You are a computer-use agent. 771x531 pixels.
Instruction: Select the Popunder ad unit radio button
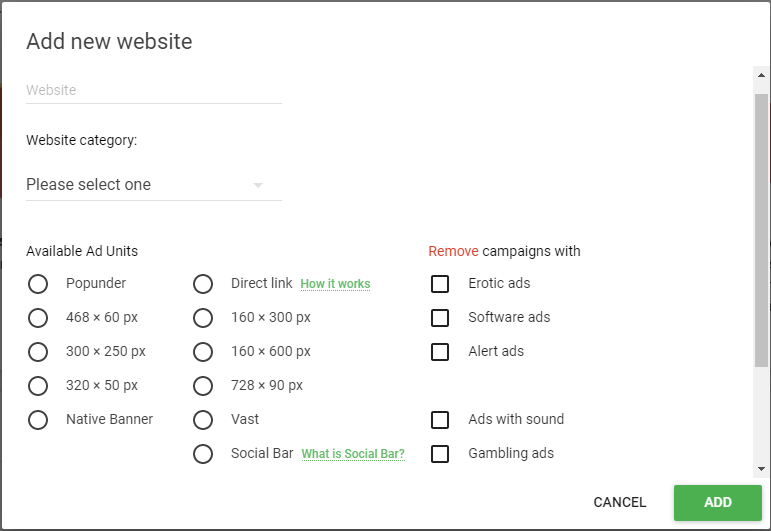point(38,284)
